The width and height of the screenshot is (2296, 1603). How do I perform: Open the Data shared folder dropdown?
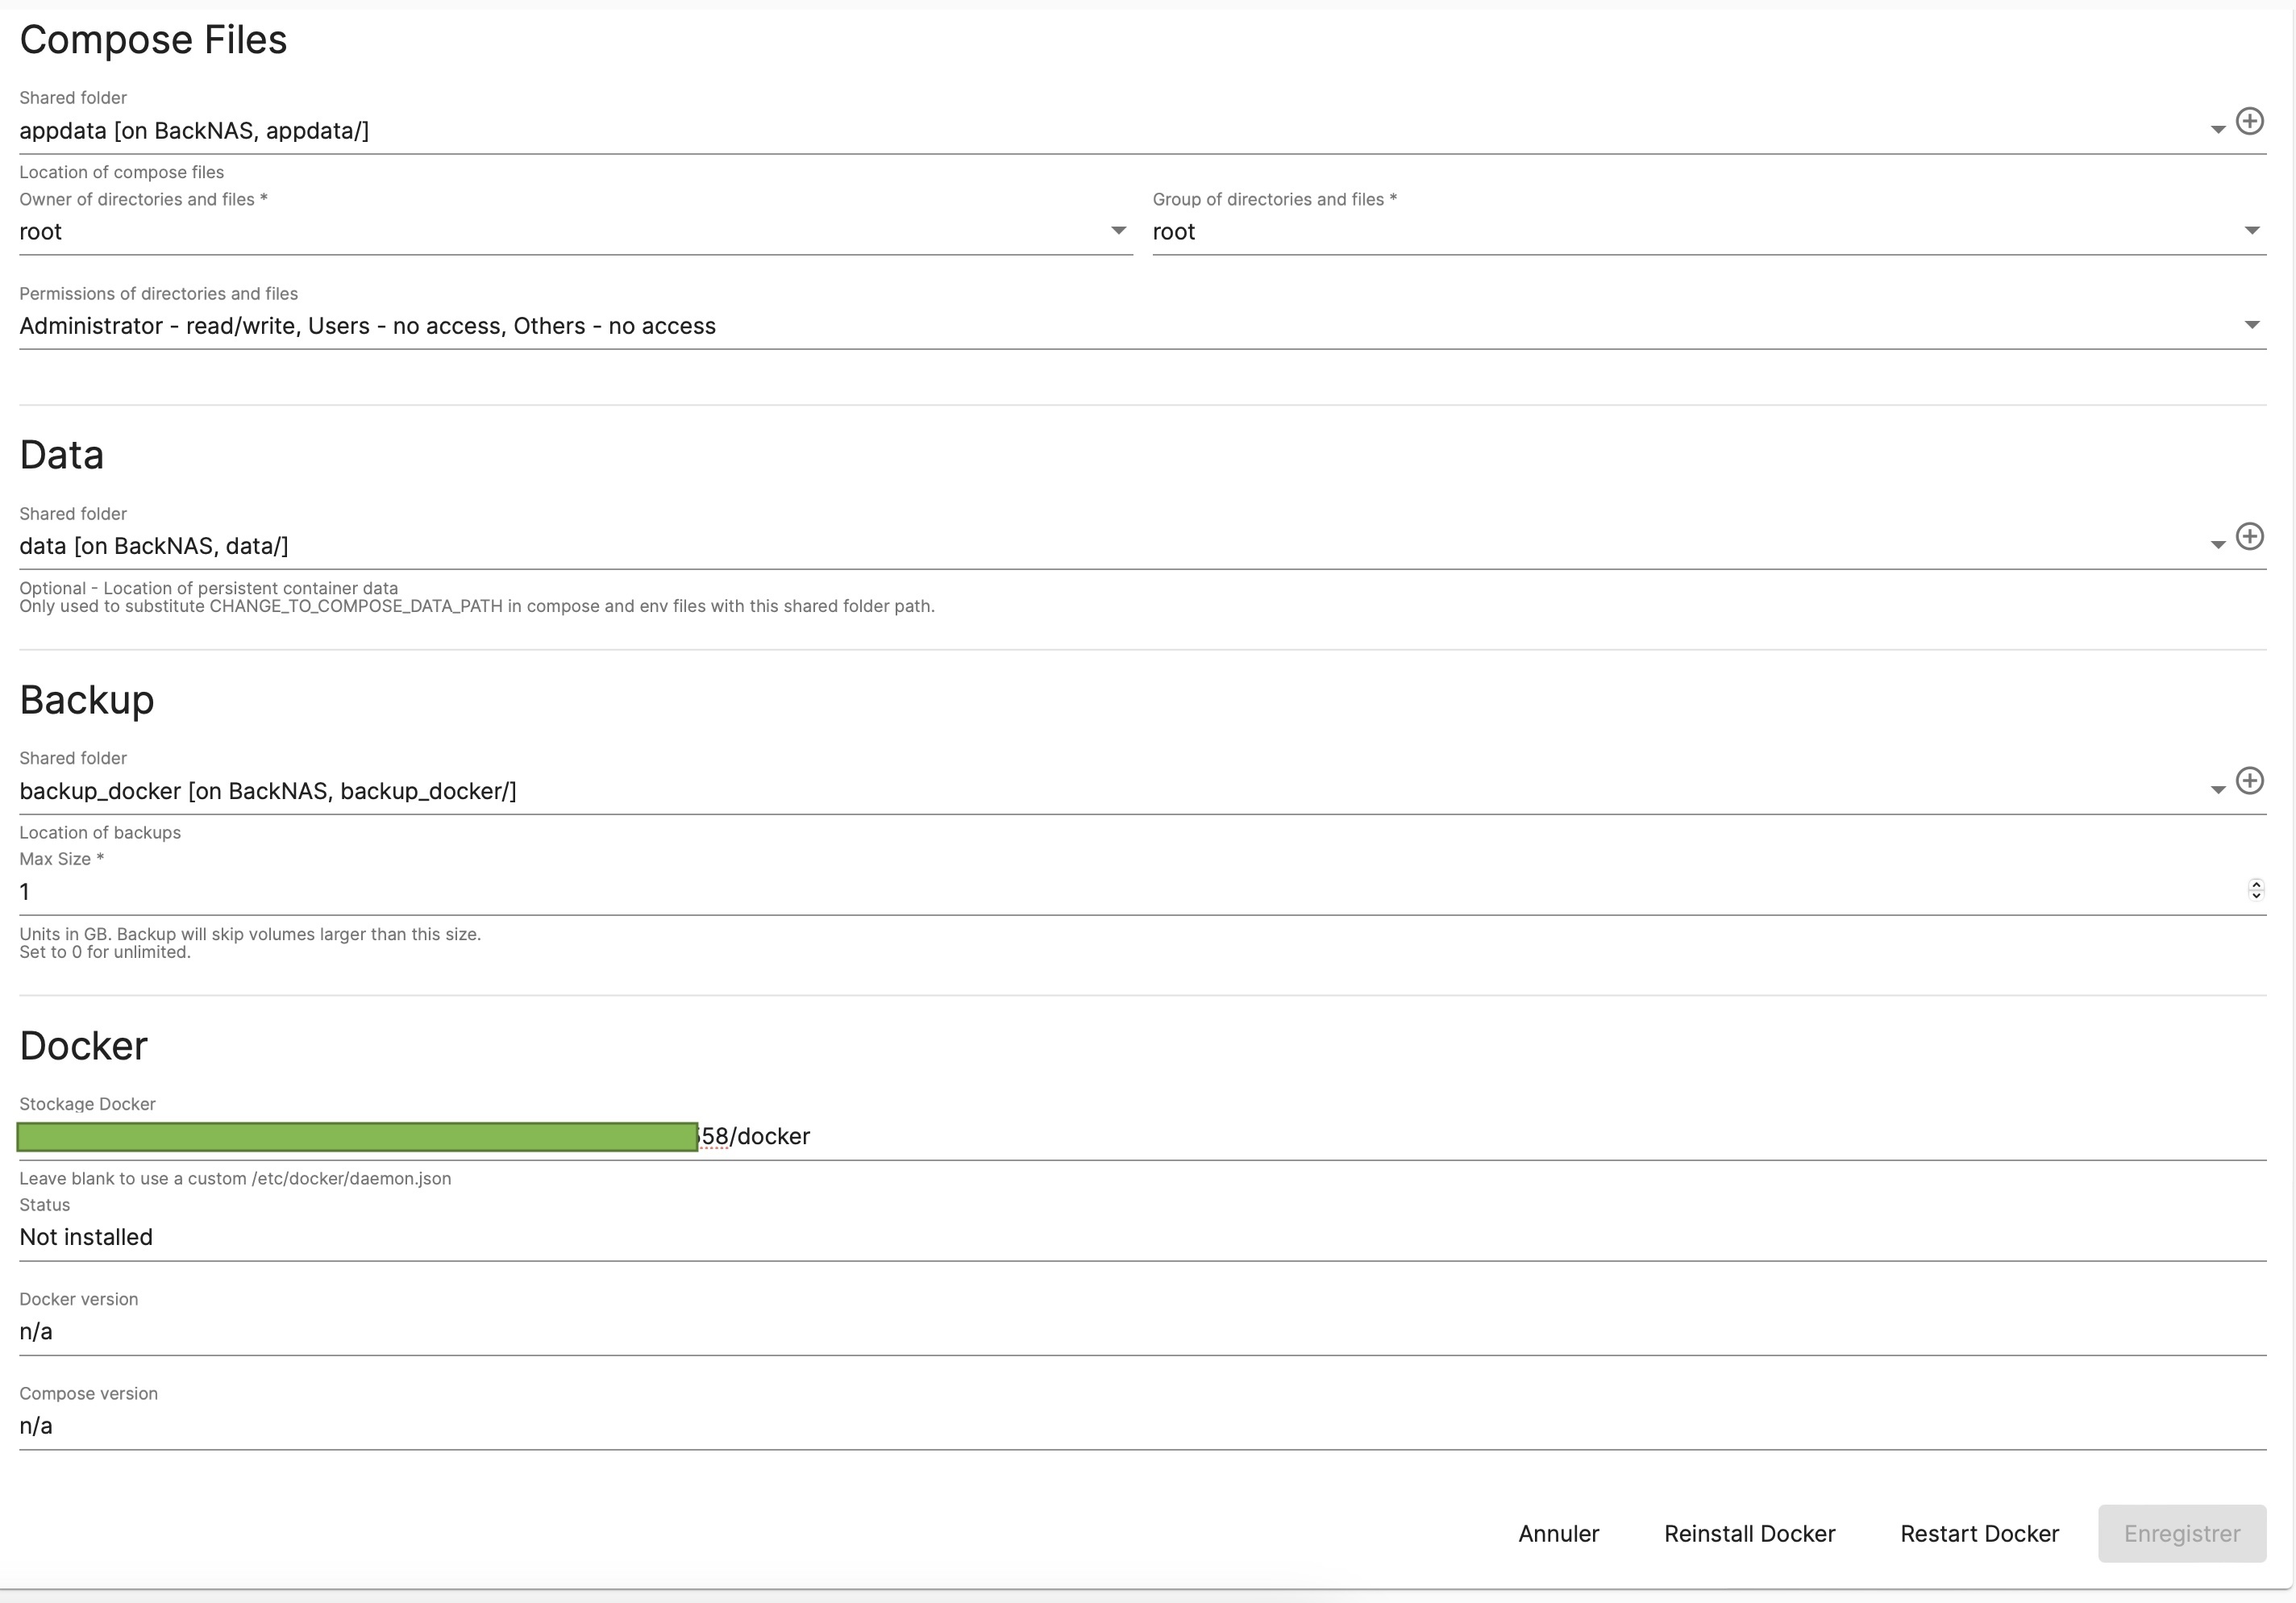tap(2217, 545)
